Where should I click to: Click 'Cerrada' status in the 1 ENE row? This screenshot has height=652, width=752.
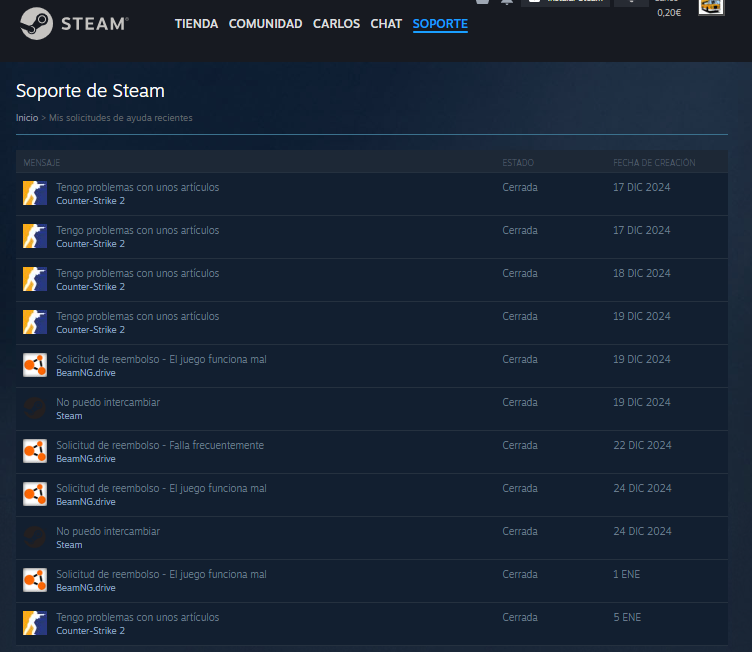tap(520, 574)
